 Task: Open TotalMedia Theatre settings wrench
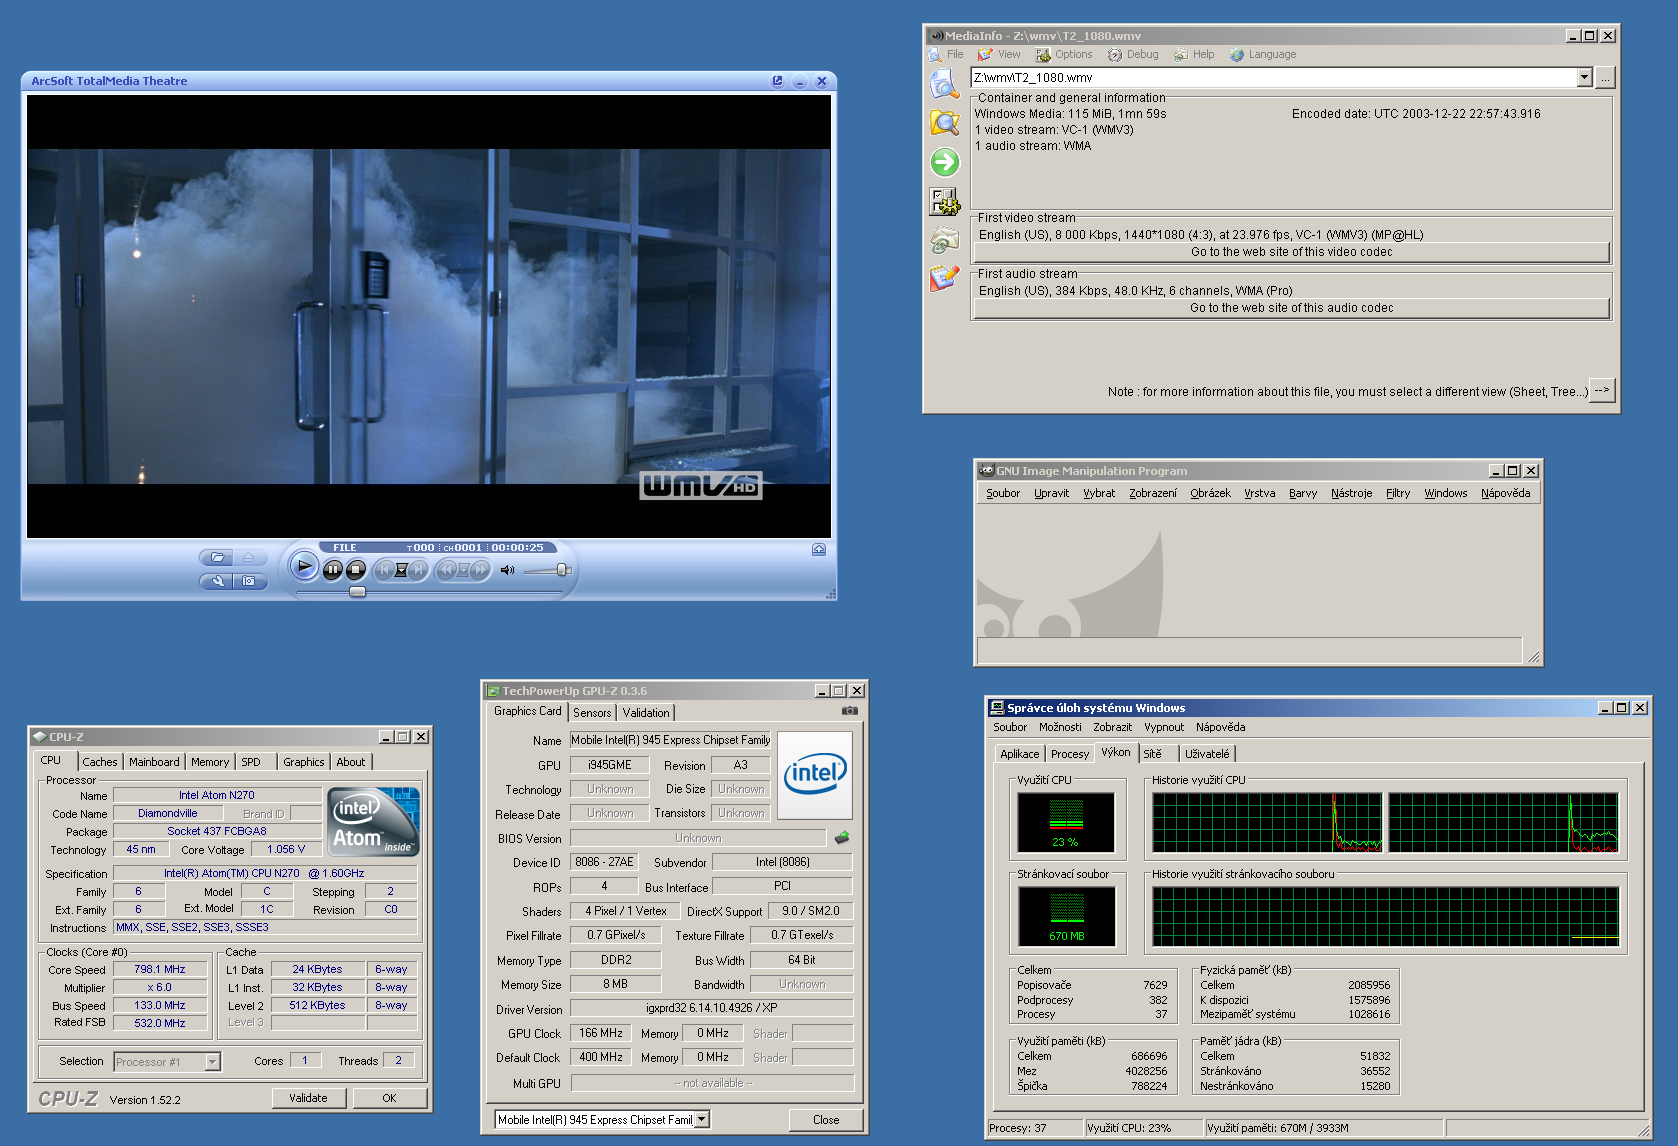point(217,581)
